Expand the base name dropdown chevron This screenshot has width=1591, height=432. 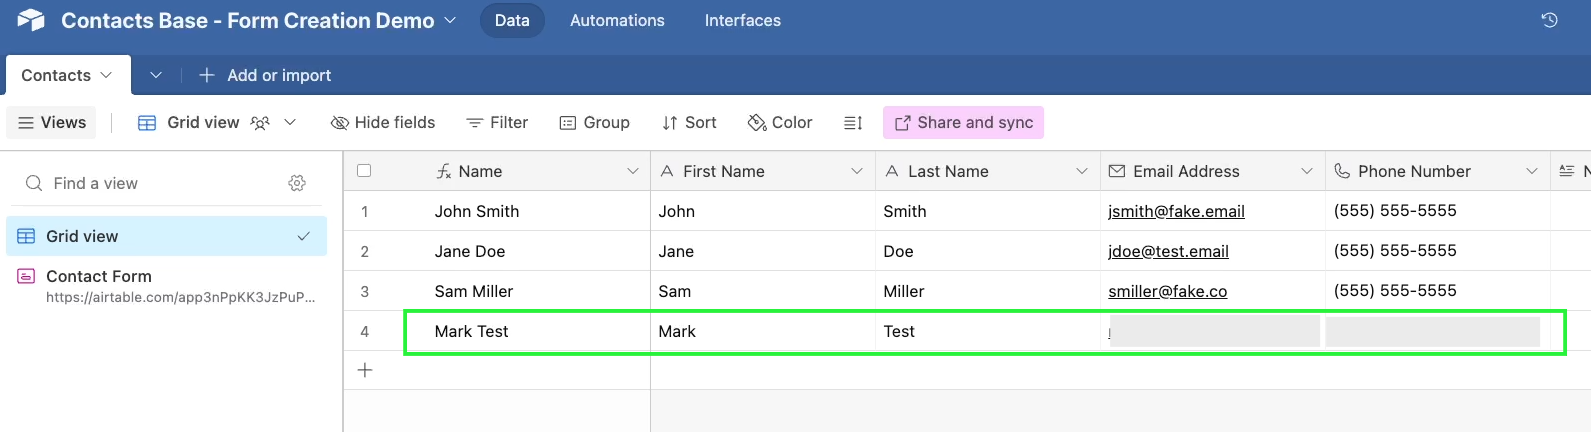(450, 20)
